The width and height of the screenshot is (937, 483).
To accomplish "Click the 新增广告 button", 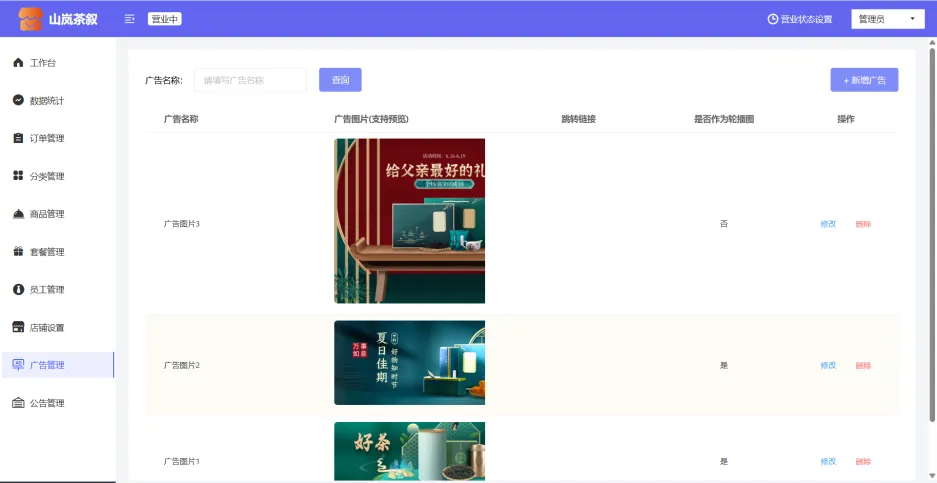I will click(864, 80).
